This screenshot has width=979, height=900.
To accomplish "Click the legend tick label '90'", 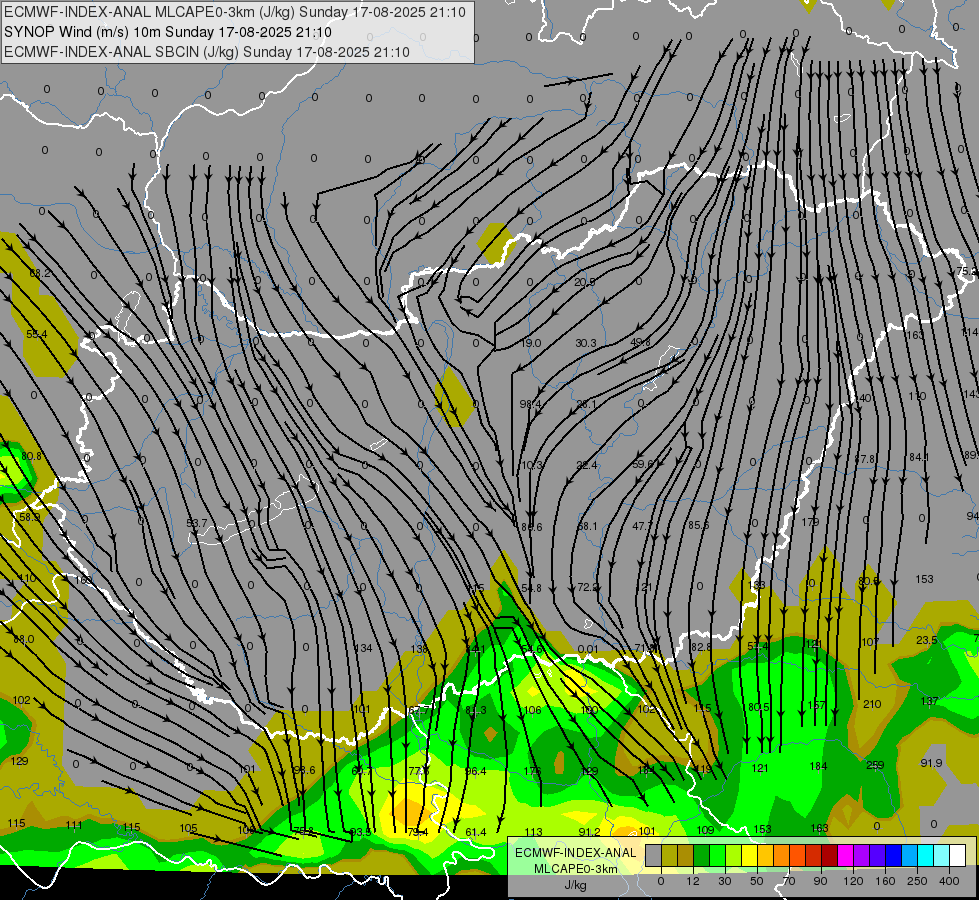I will pos(820,881).
